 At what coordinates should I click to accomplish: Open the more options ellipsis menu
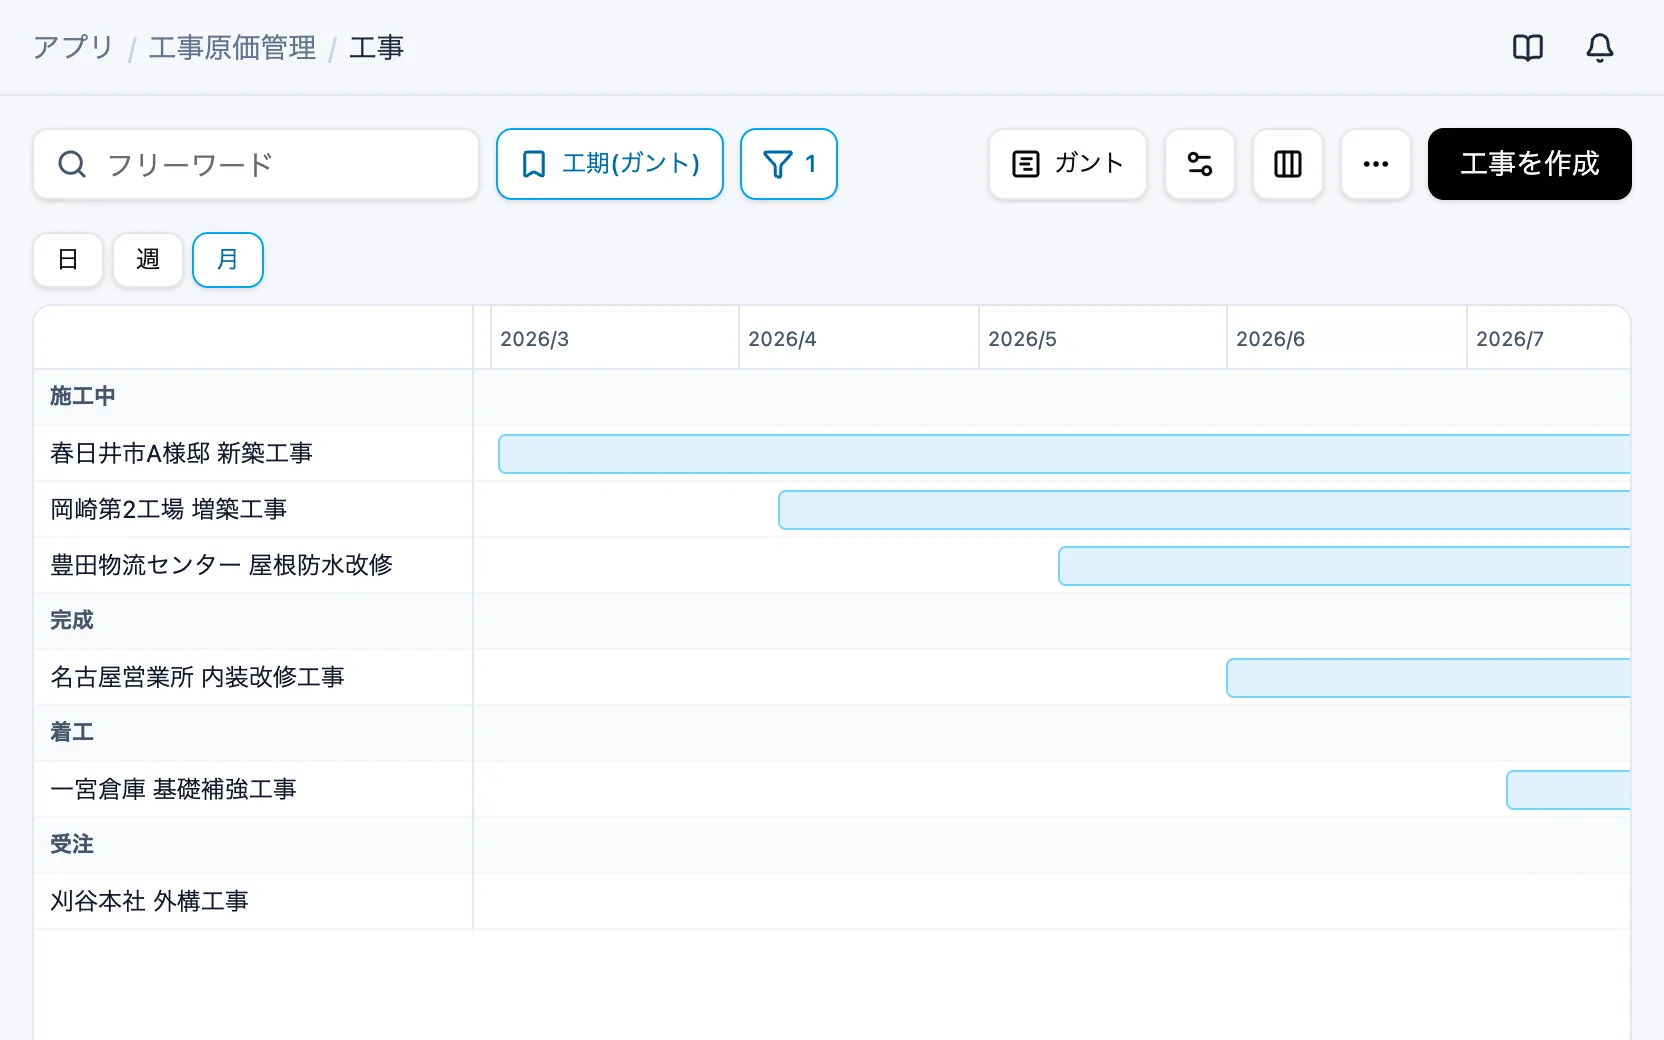coord(1376,164)
